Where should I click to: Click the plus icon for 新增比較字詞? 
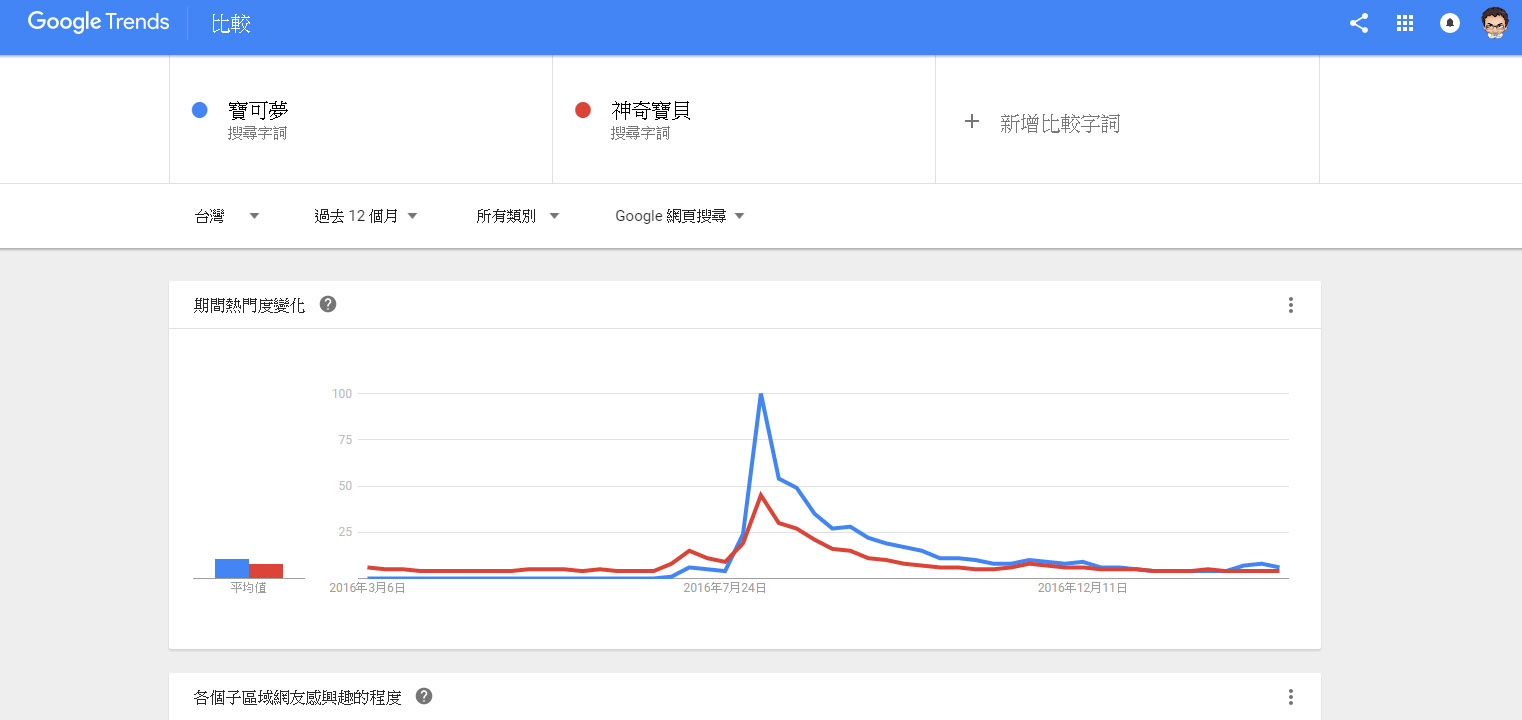click(971, 122)
